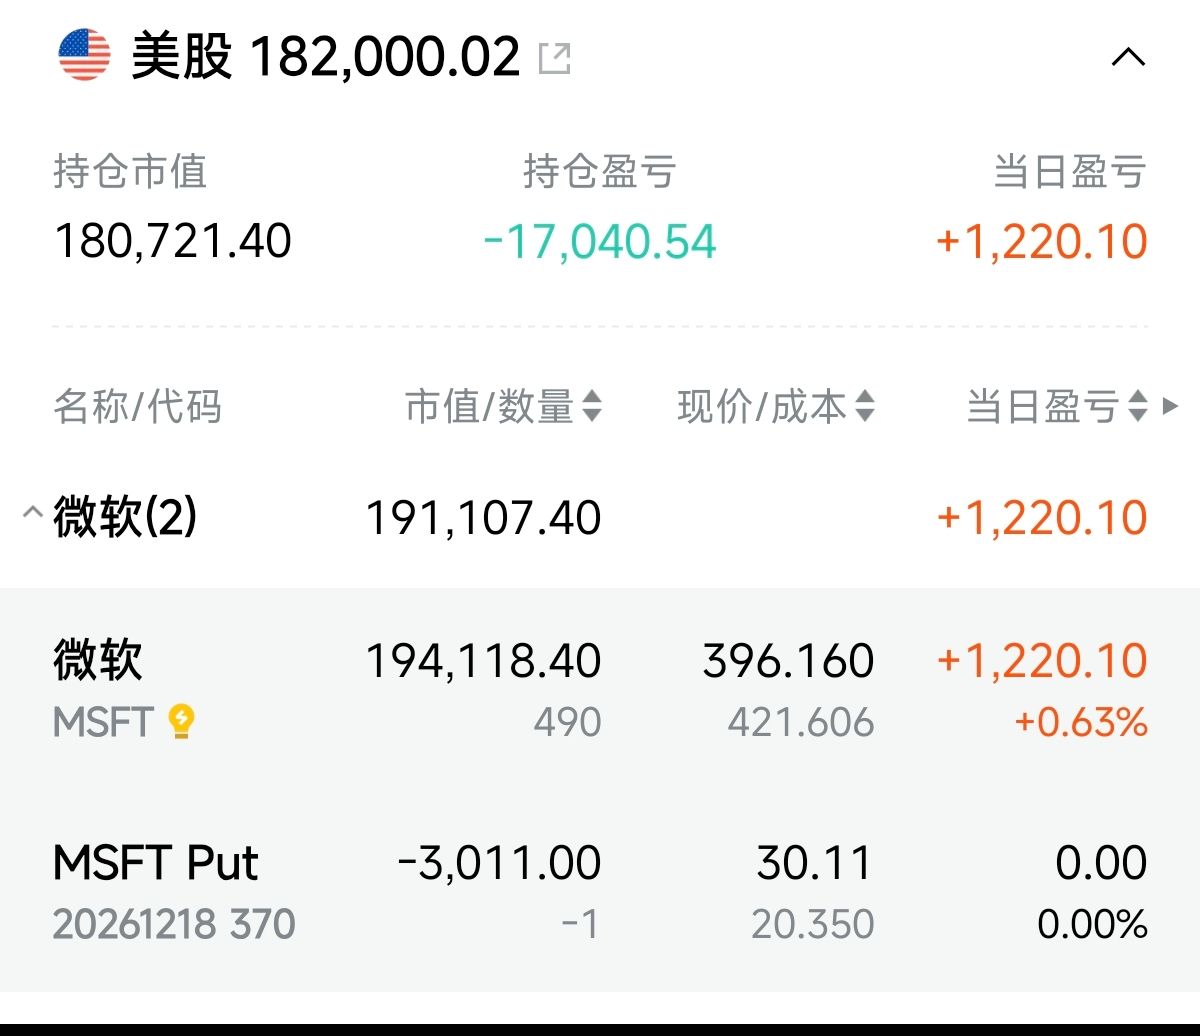This screenshot has width=1200, height=1036.
Task: Tap the 美股 182,000.02 header title
Action: coord(326,57)
